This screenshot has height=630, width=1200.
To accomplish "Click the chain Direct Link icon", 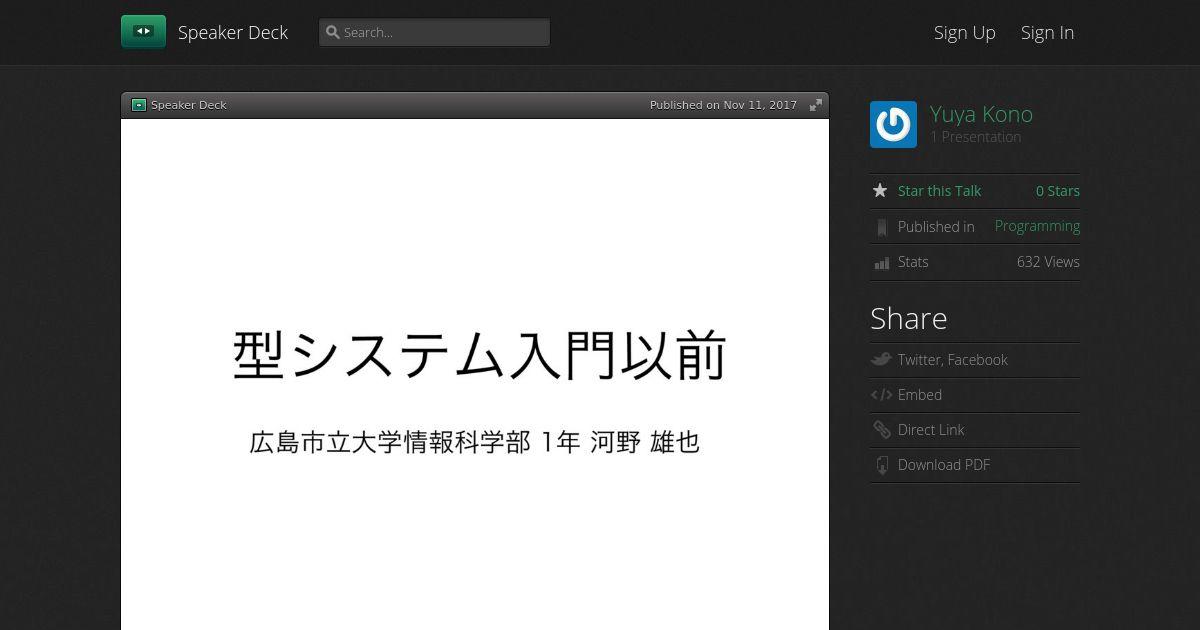I will [881, 430].
